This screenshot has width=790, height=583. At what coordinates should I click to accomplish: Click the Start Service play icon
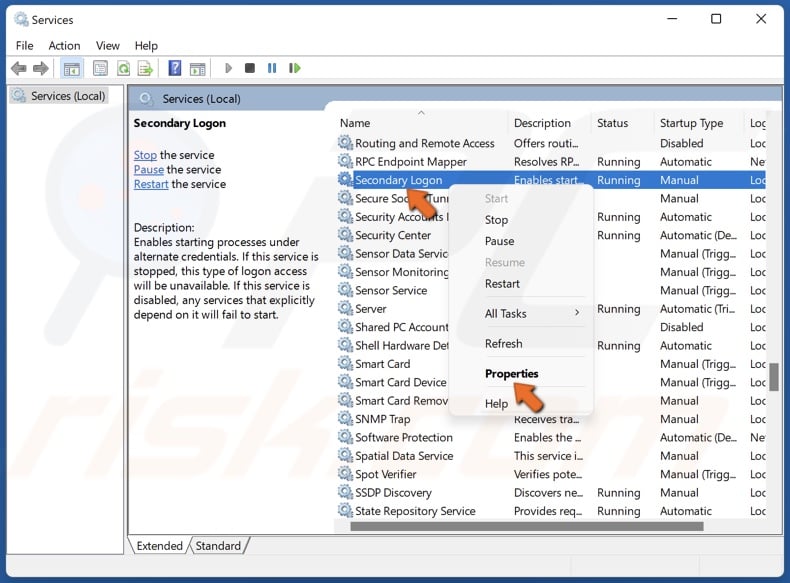click(228, 68)
